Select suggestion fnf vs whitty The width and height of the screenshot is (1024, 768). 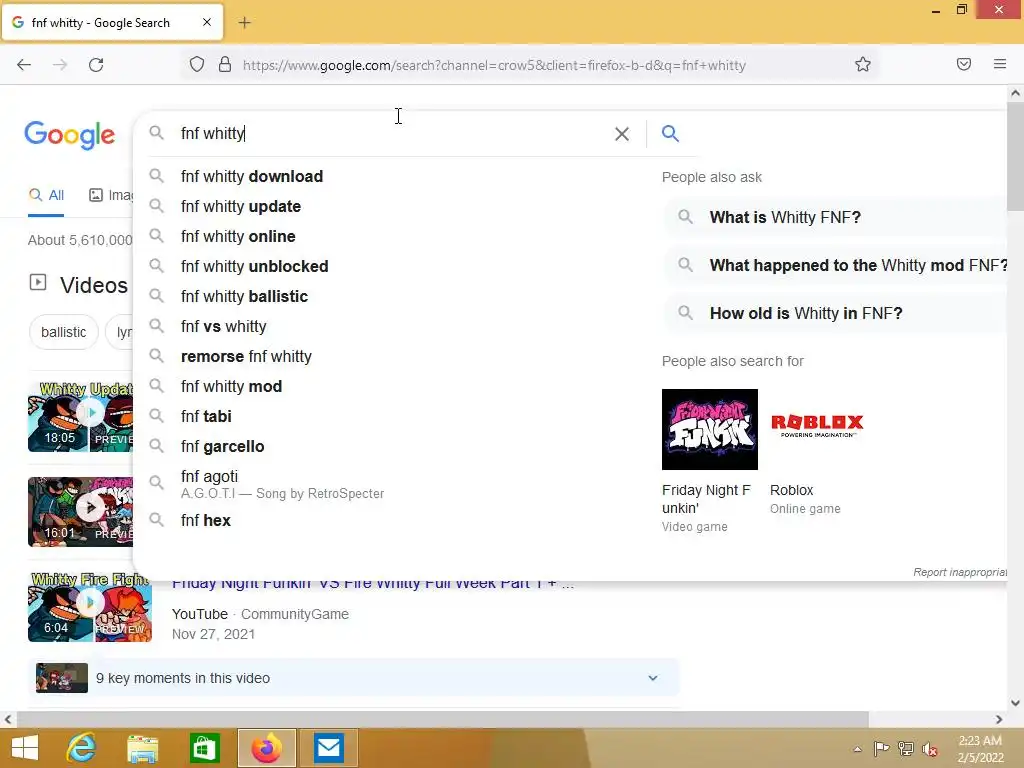pos(224,327)
